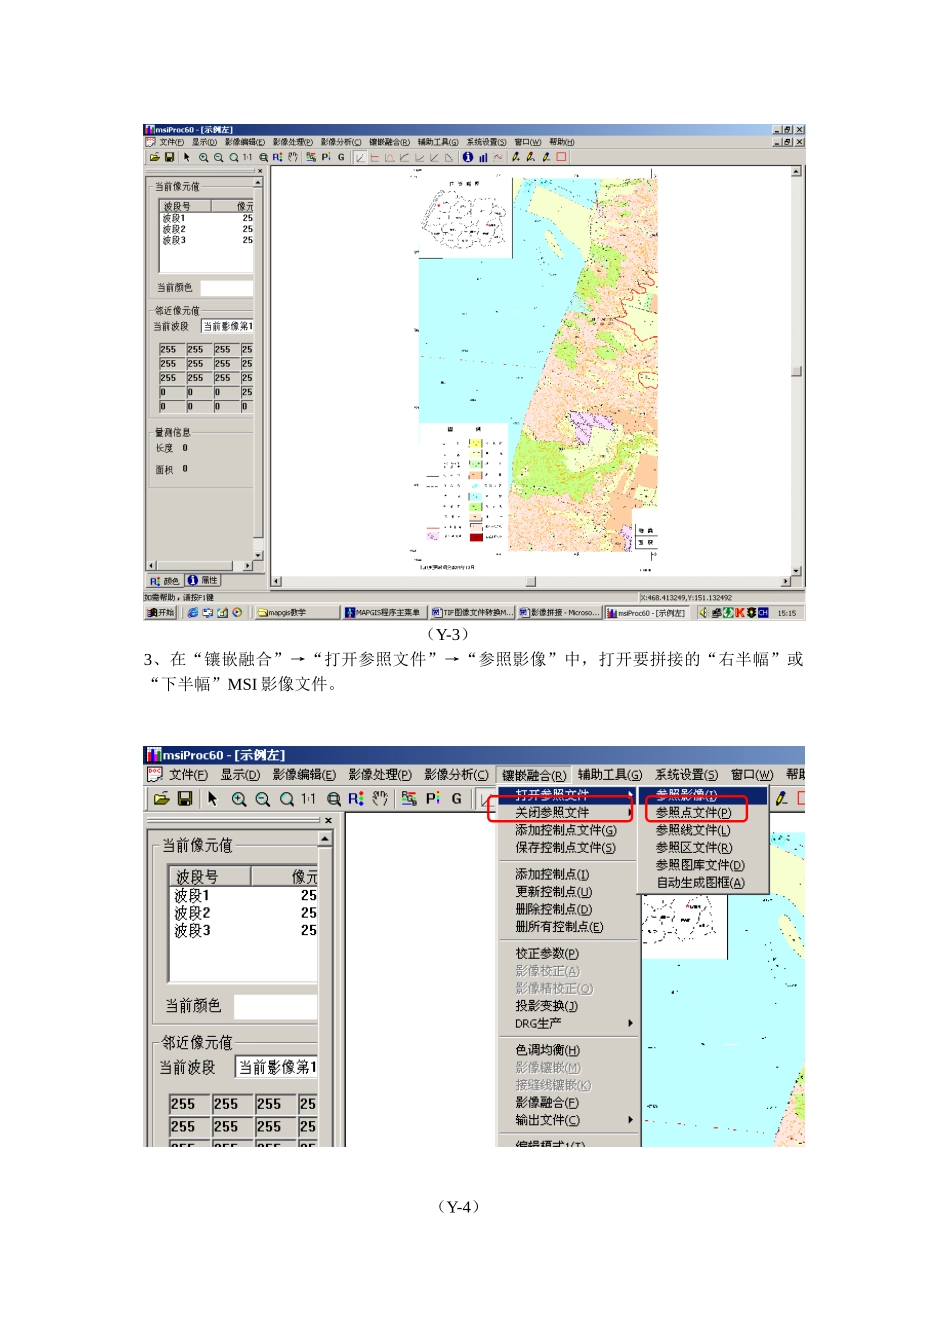Viewport: 950px width, 1344px height.
Task: Click the Open file icon in figure Y-4 toolbar
Action: (161, 799)
